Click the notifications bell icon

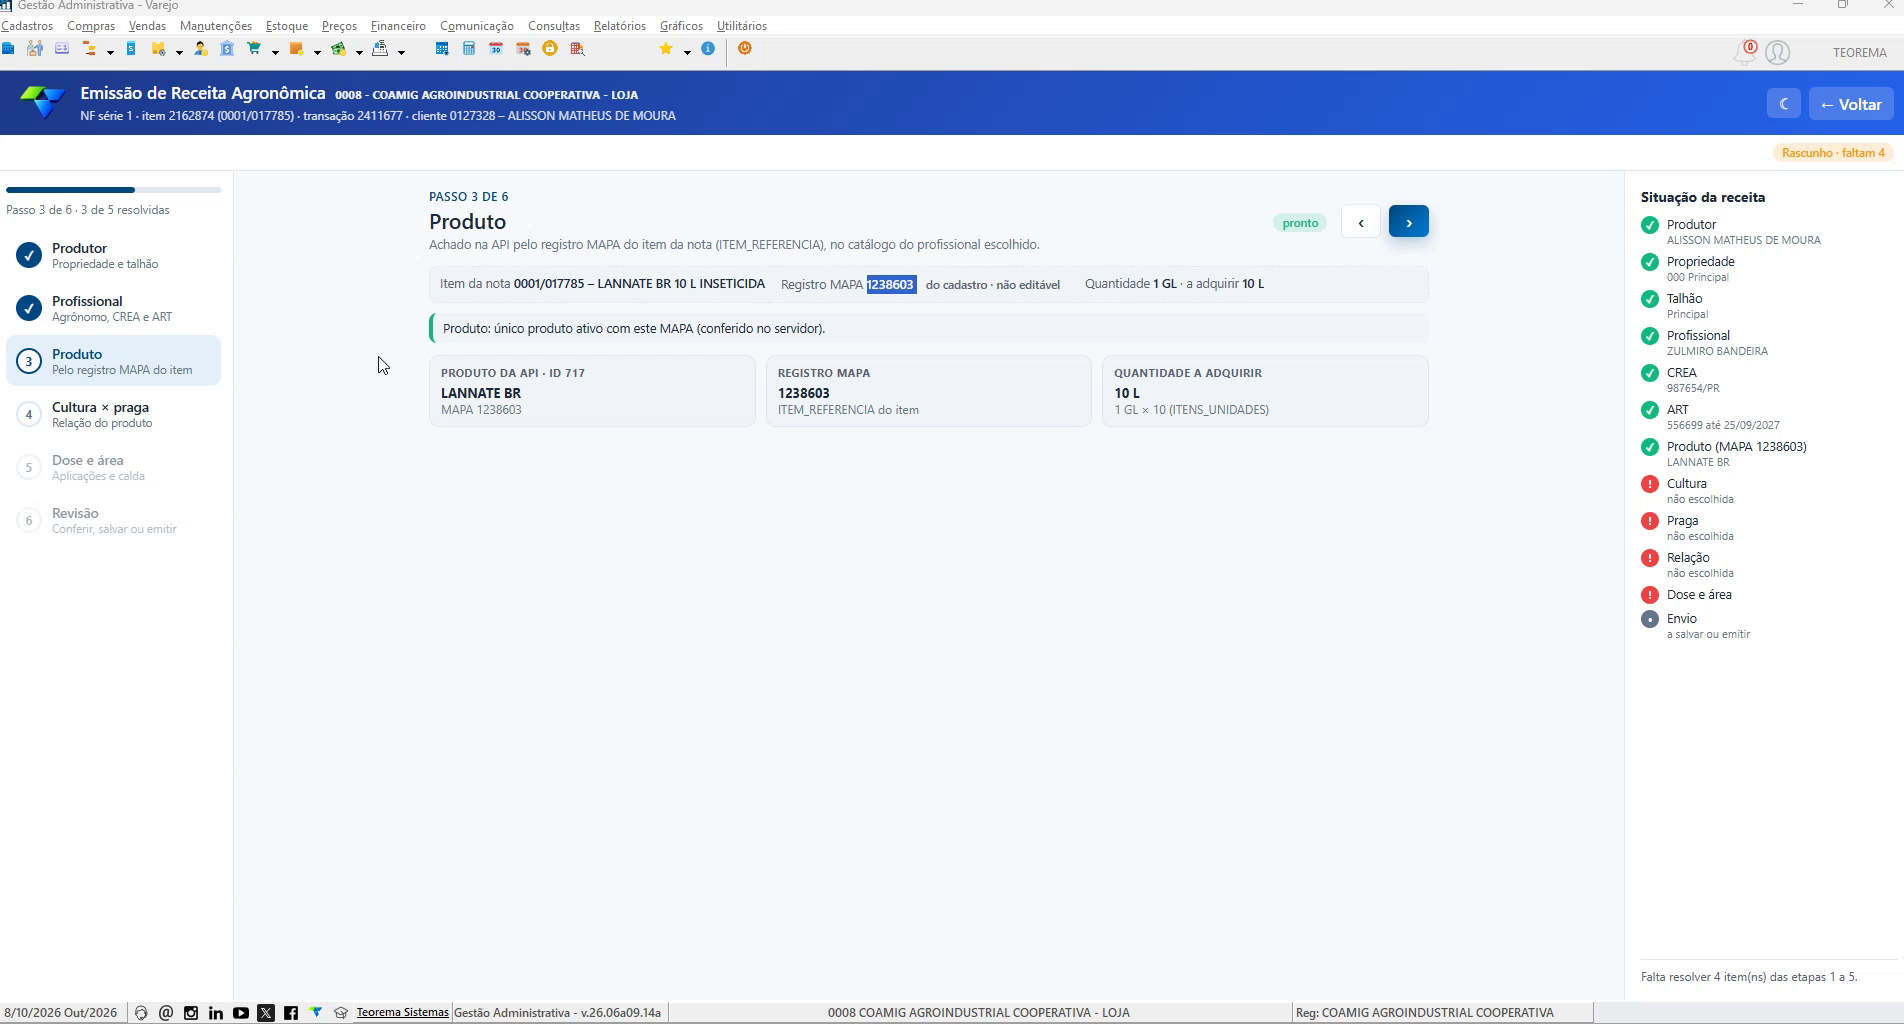1744,53
